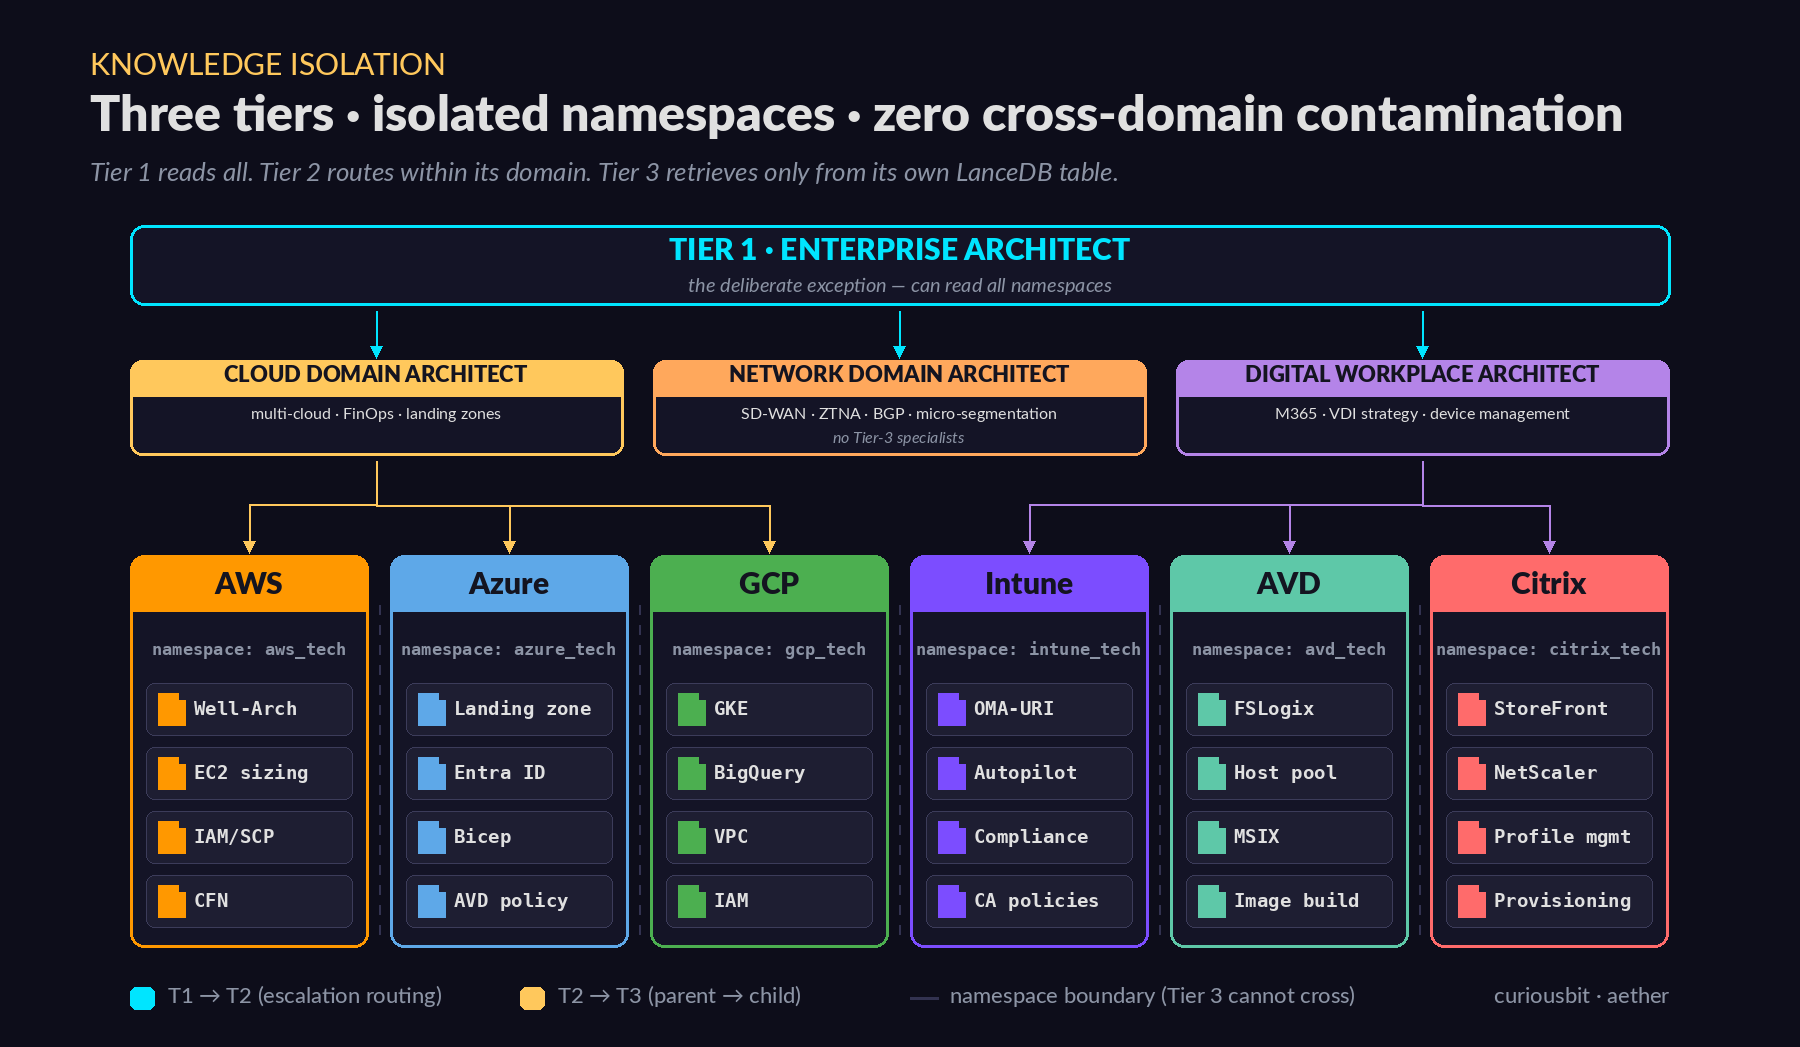Click the document icon beside CA policies
Viewport: 1800px width, 1047px height.
[x=952, y=901]
